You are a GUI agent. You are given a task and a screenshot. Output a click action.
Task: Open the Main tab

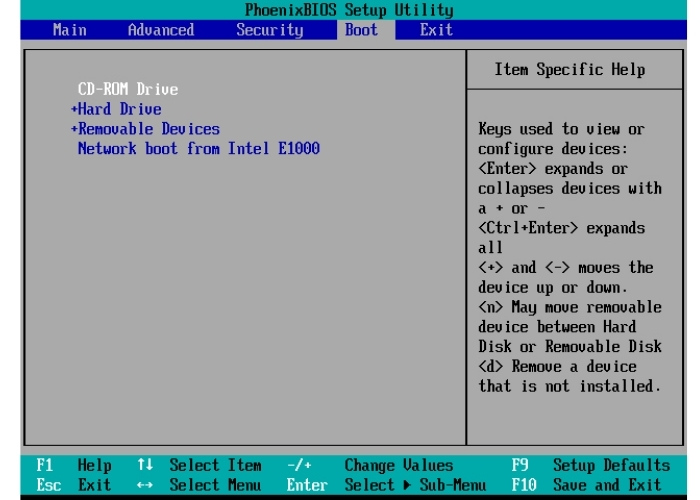(x=69, y=30)
